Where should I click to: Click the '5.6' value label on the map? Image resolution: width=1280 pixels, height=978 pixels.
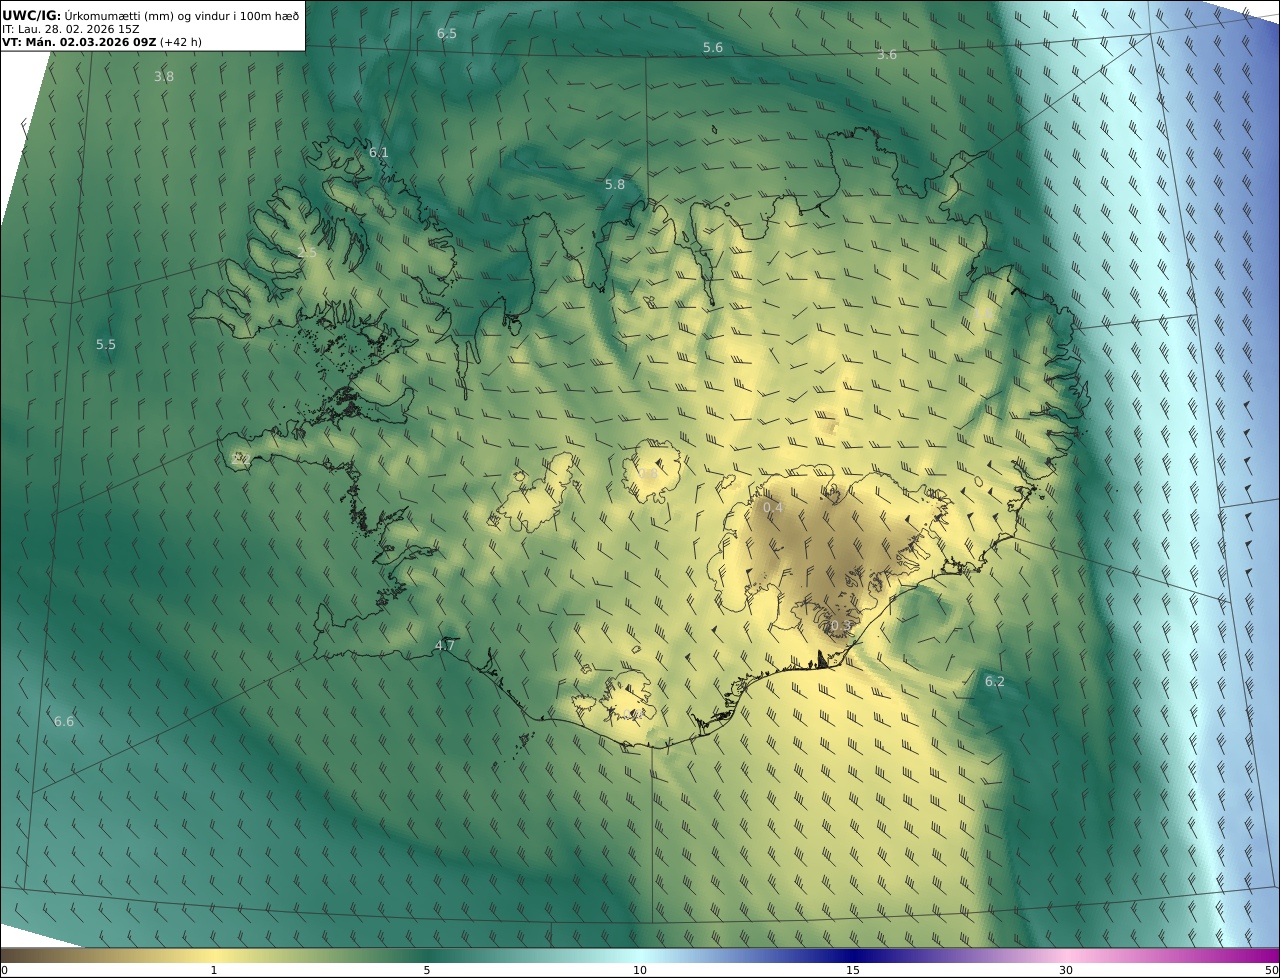713,48
